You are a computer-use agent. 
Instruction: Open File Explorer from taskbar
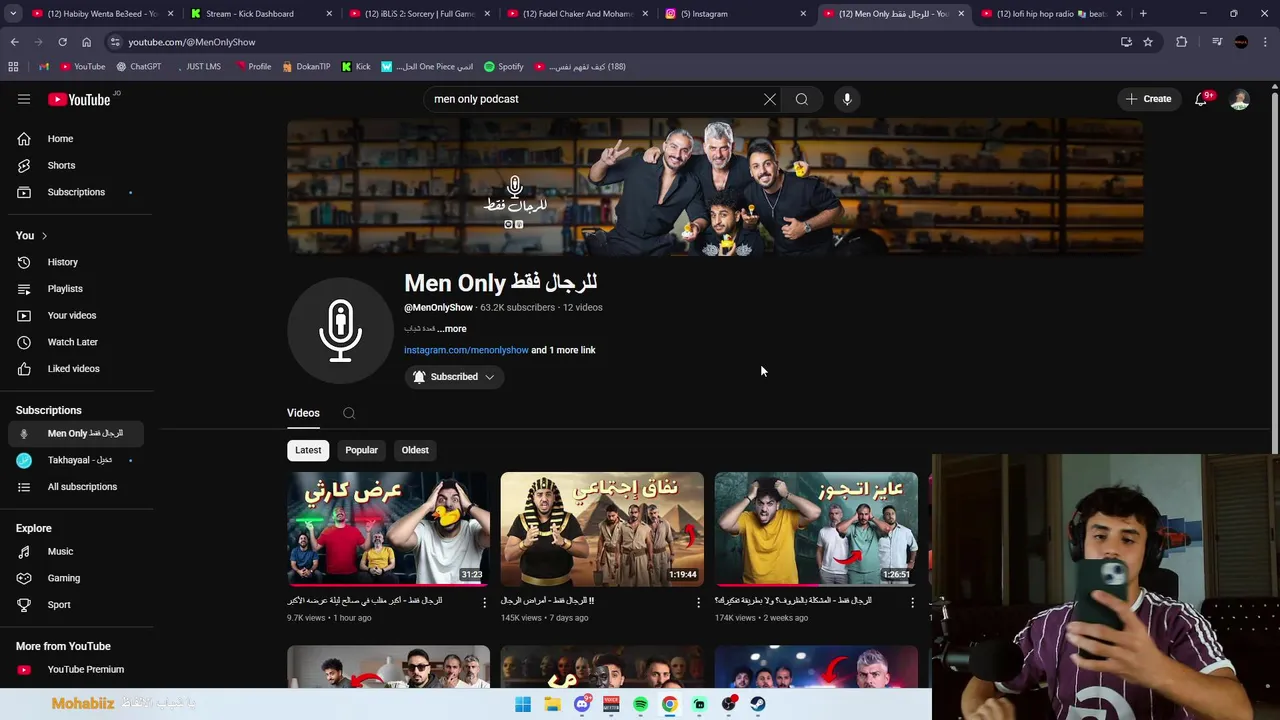point(552,704)
